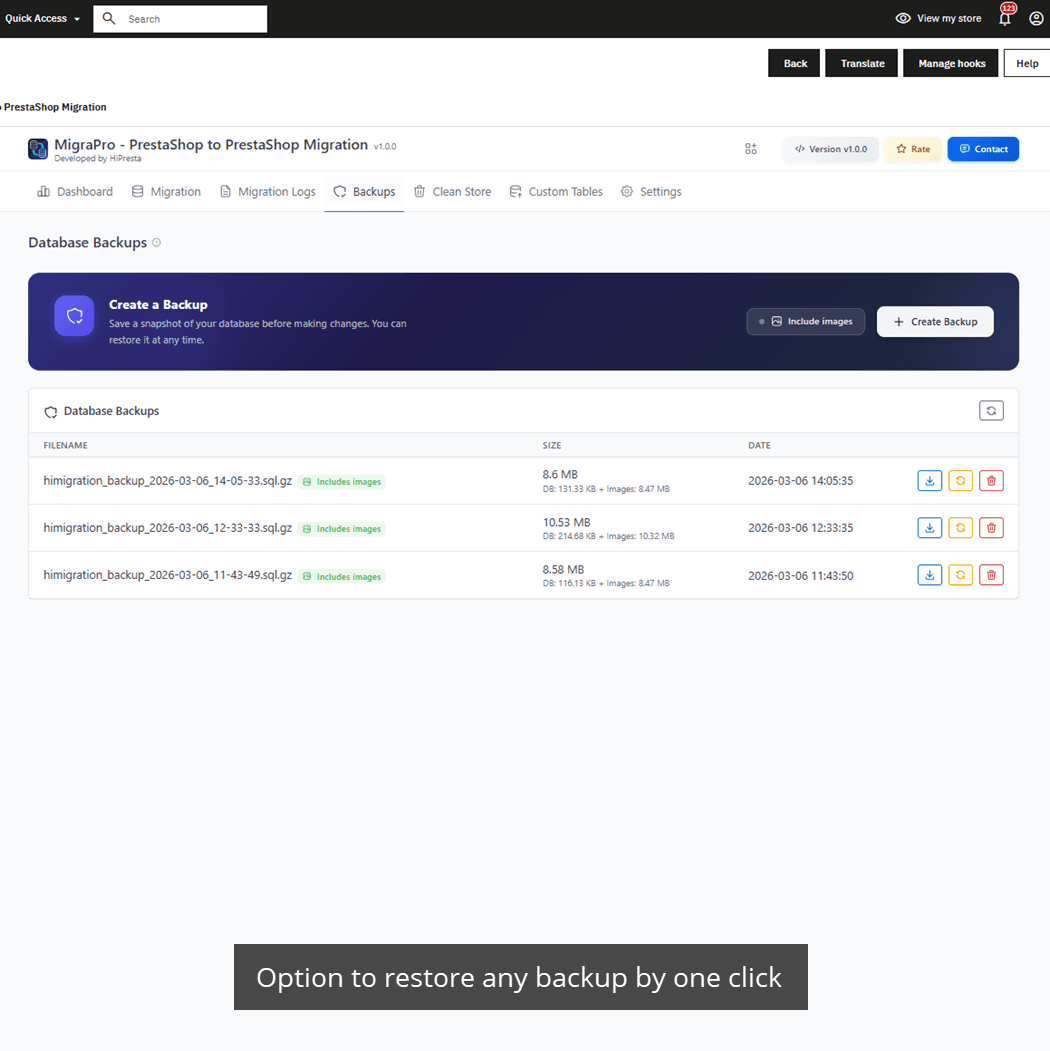Restore the 14-05-33 backup
The width and height of the screenshot is (1050, 1051).
tap(960, 481)
